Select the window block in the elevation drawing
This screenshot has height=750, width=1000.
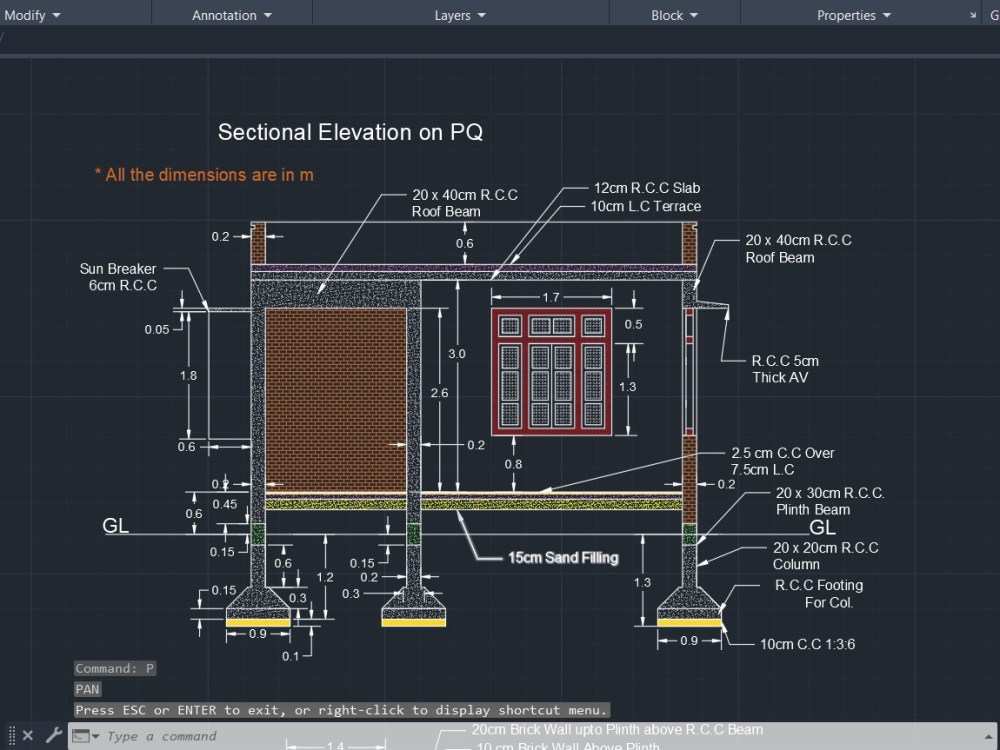click(x=551, y=371)
